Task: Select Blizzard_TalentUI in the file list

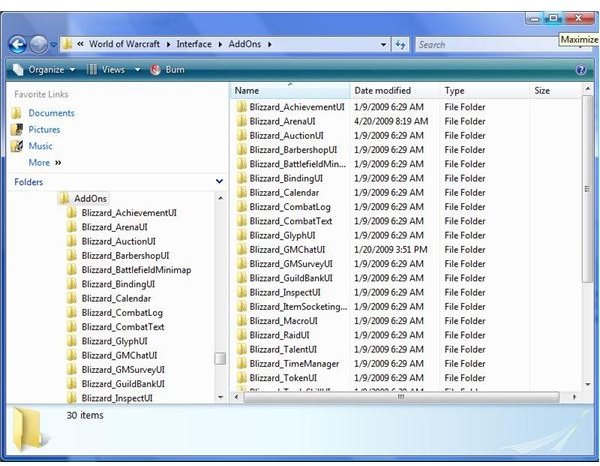Action: [283, 349]
